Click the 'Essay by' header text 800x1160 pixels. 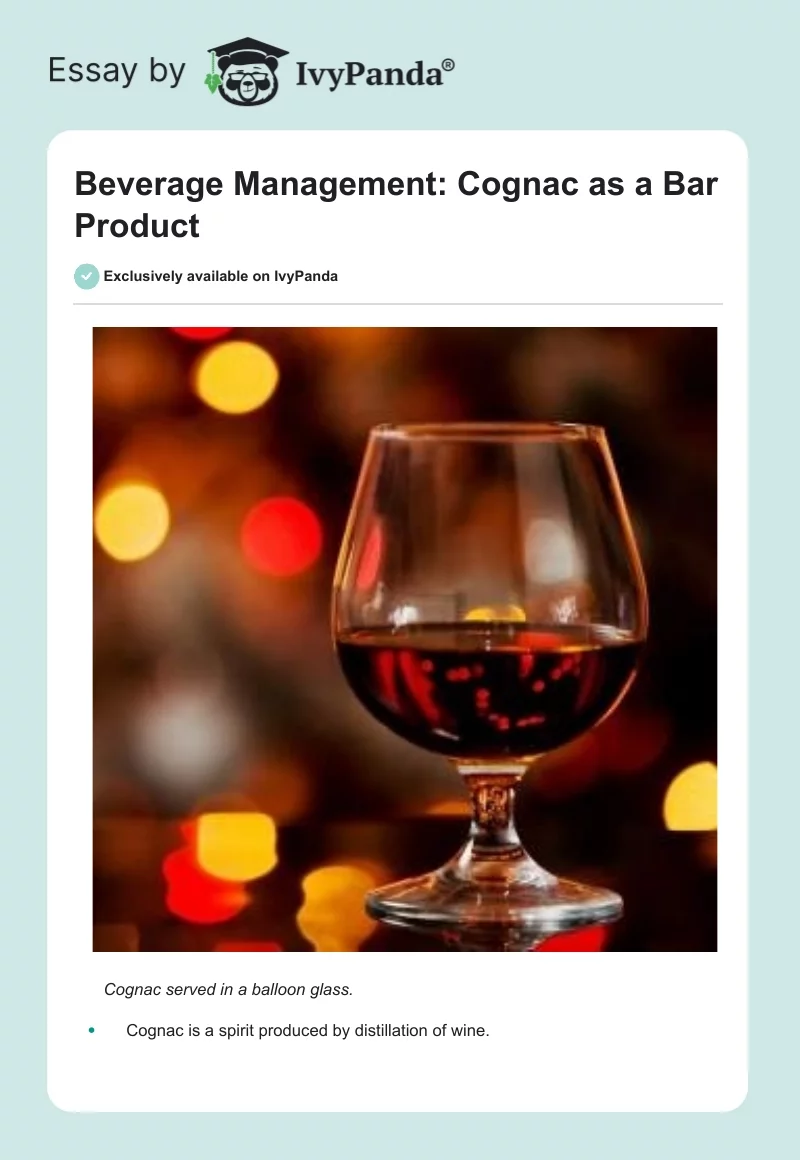pyautogui.click(x=117, y=71)
